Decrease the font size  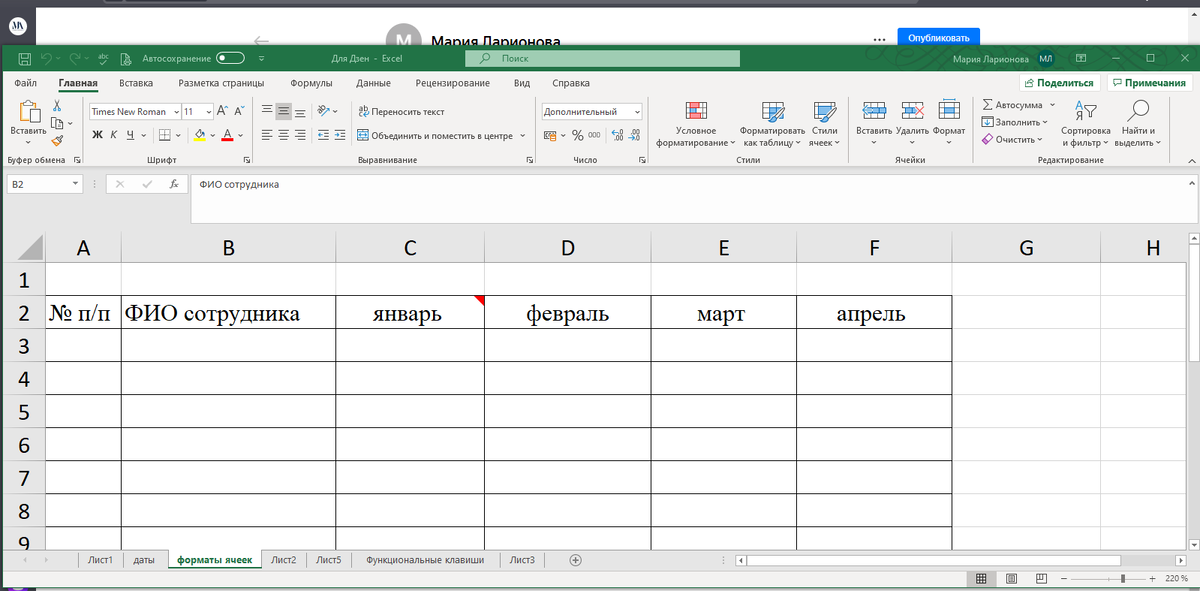pos(240,111)
